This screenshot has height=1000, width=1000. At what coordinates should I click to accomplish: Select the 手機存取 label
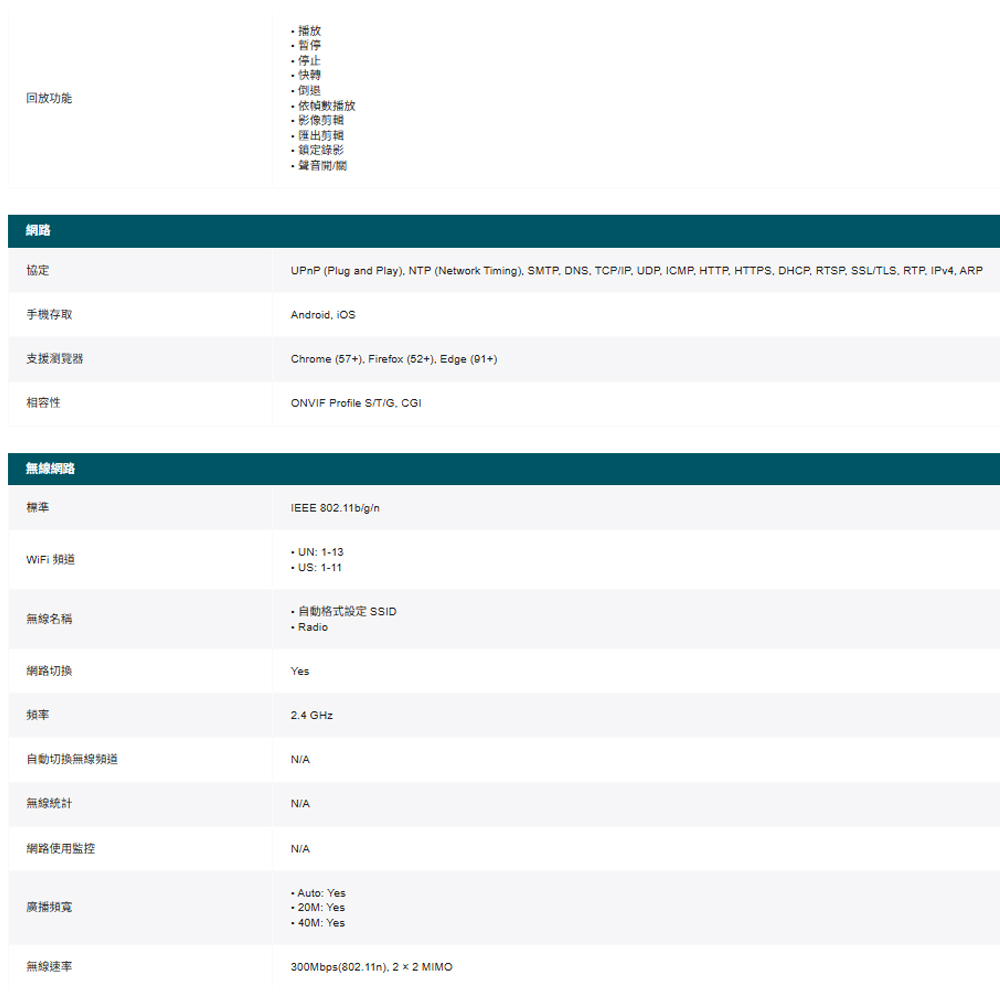click(49, 315)
